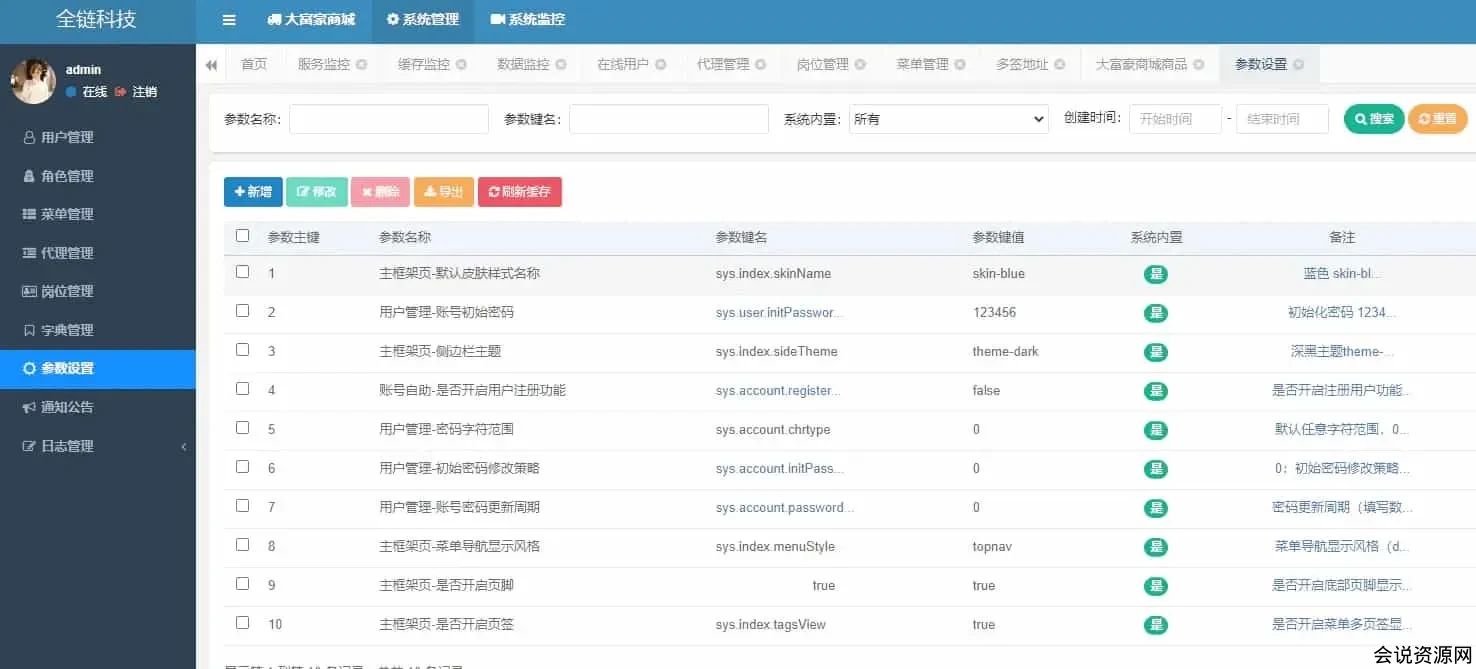Switch to the 服务监控 tab
This screenshot has width=1476, height=669.
pos(324,64)
